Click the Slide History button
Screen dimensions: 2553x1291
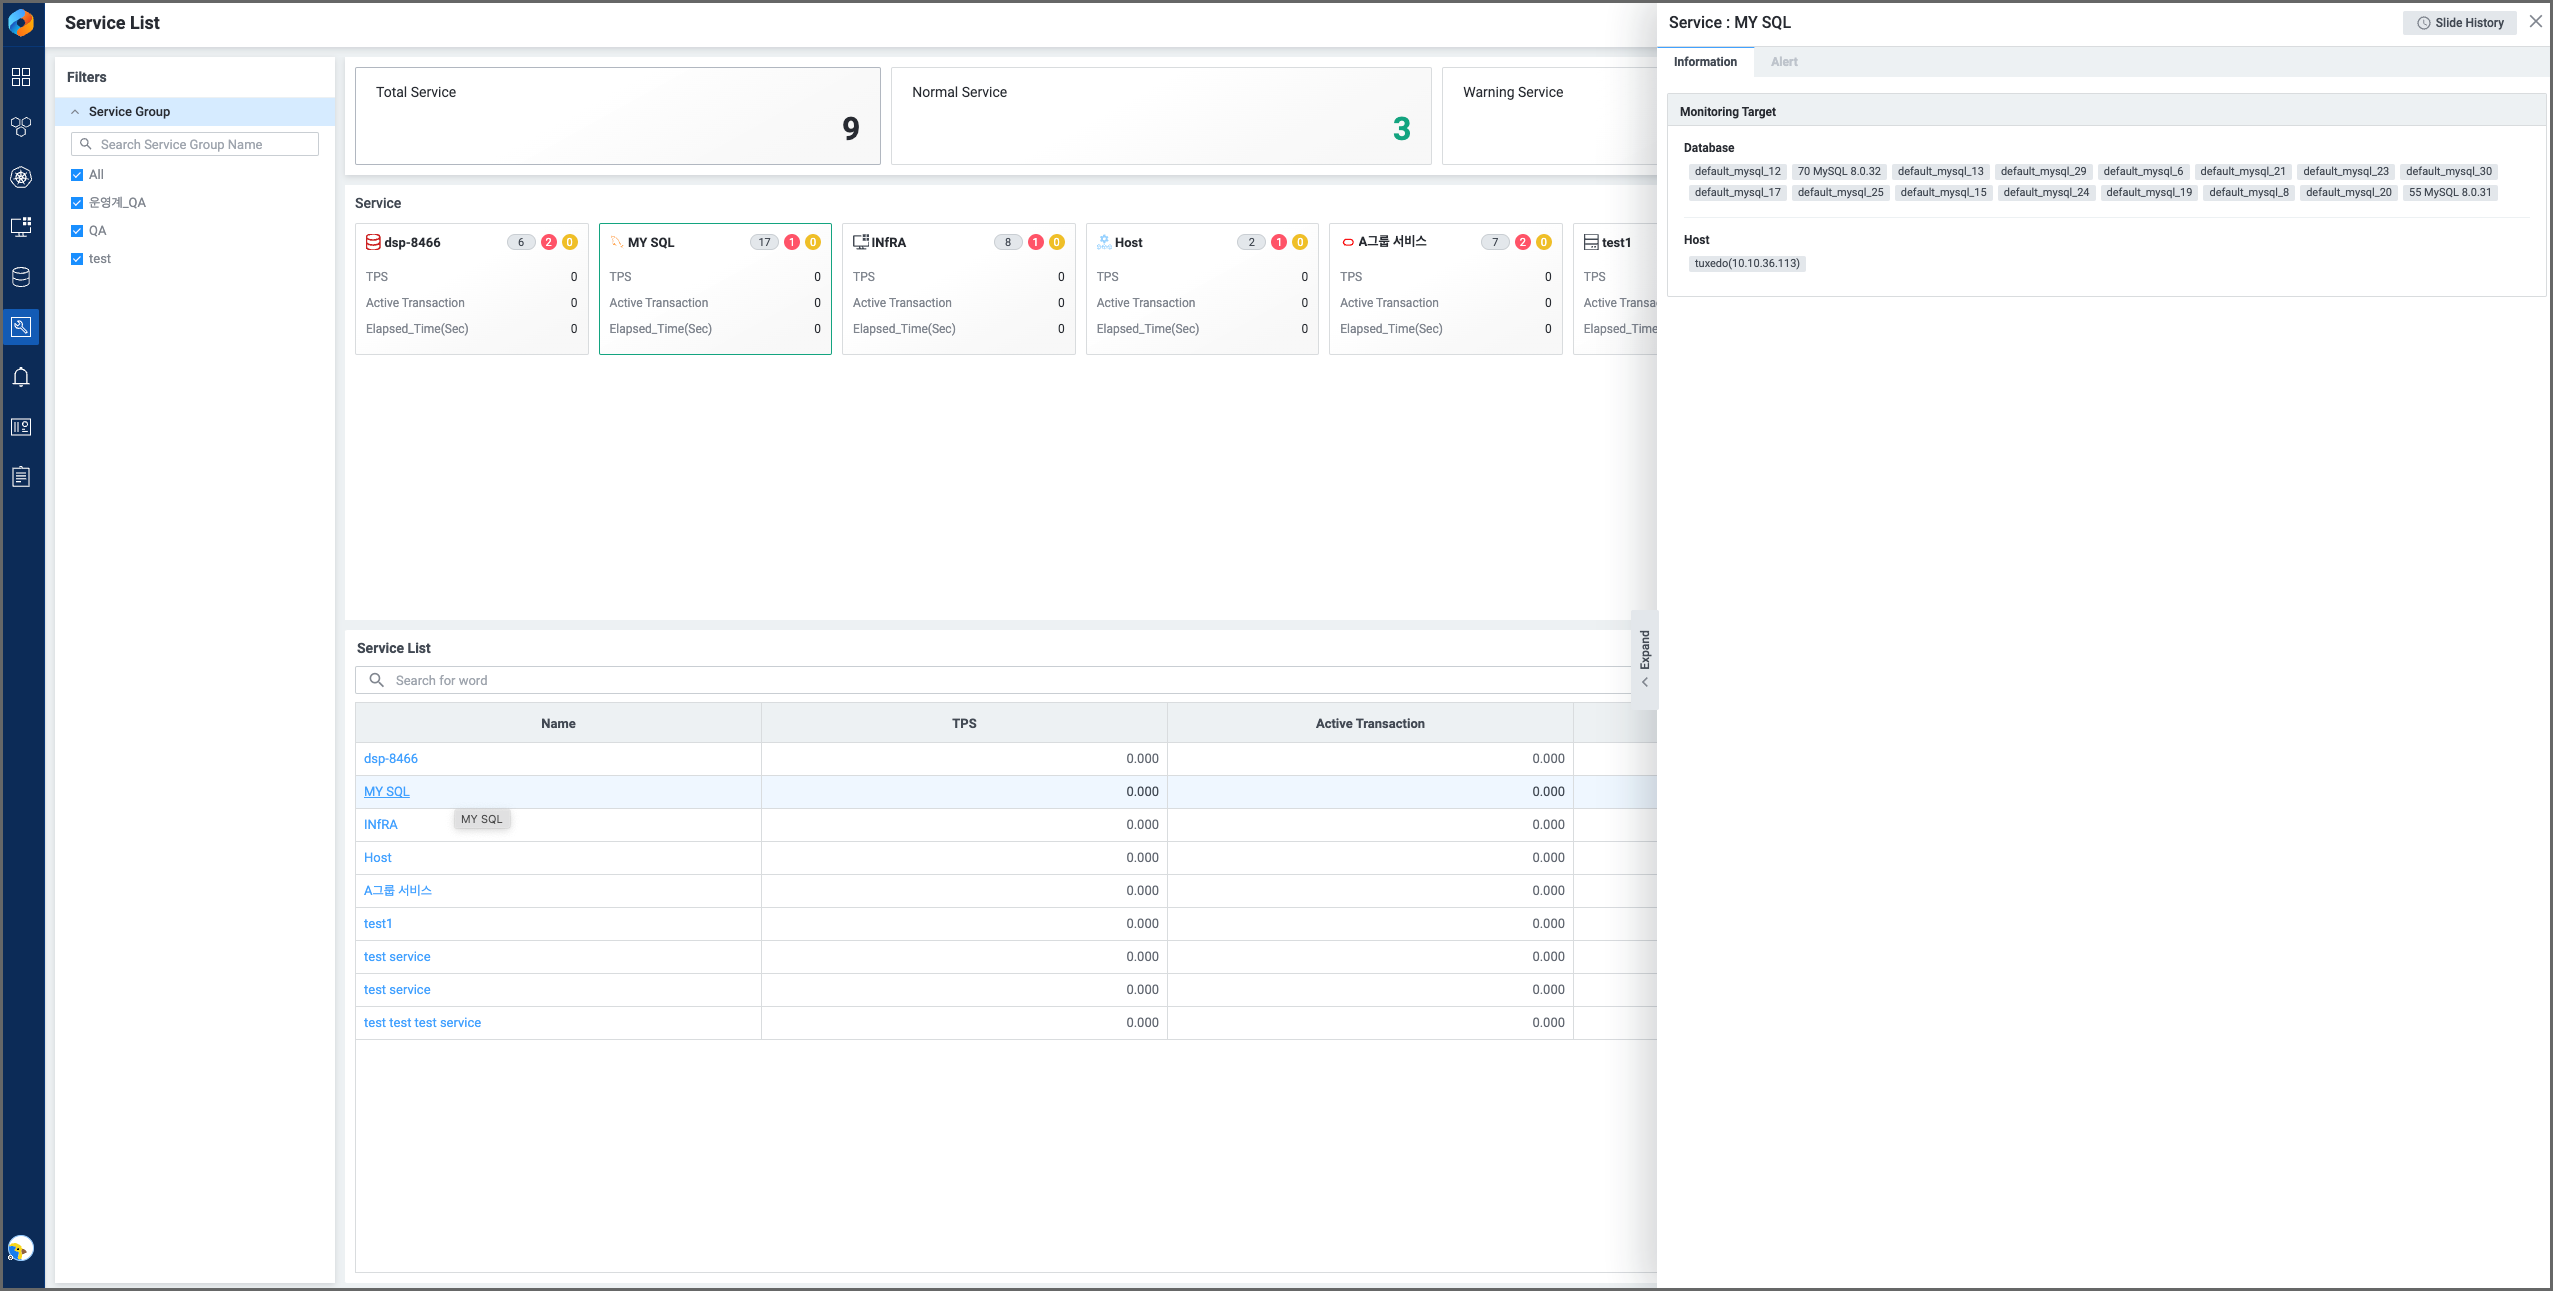(x=2460, y=23)
